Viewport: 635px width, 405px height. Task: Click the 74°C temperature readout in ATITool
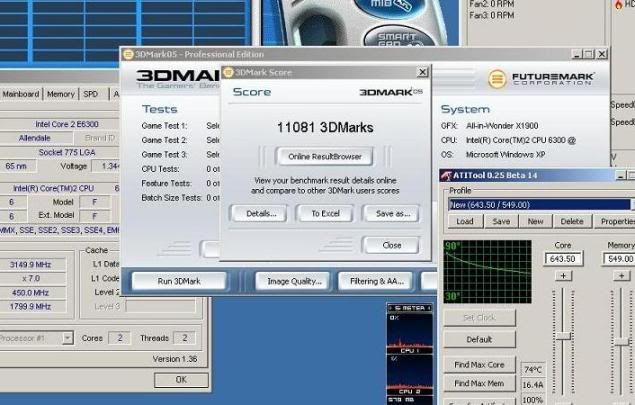tap(533, 370)
